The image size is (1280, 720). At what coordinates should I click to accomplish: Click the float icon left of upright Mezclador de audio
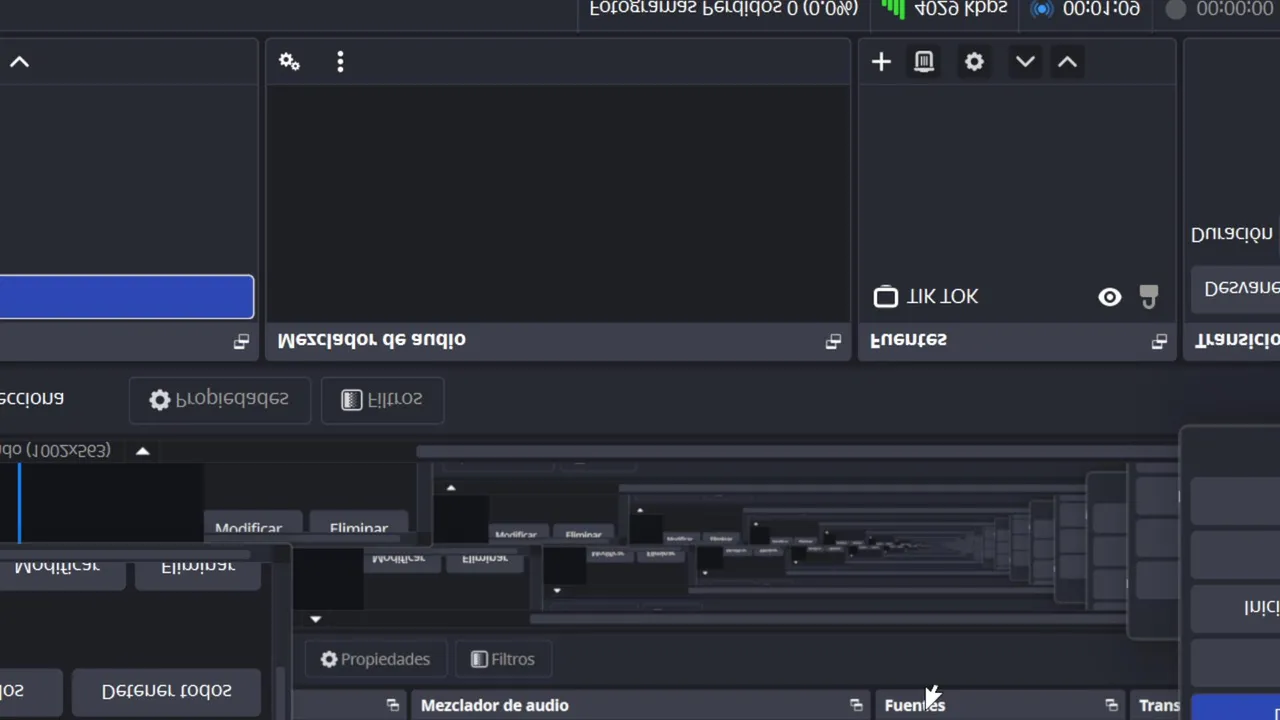[x=393, y=705]
